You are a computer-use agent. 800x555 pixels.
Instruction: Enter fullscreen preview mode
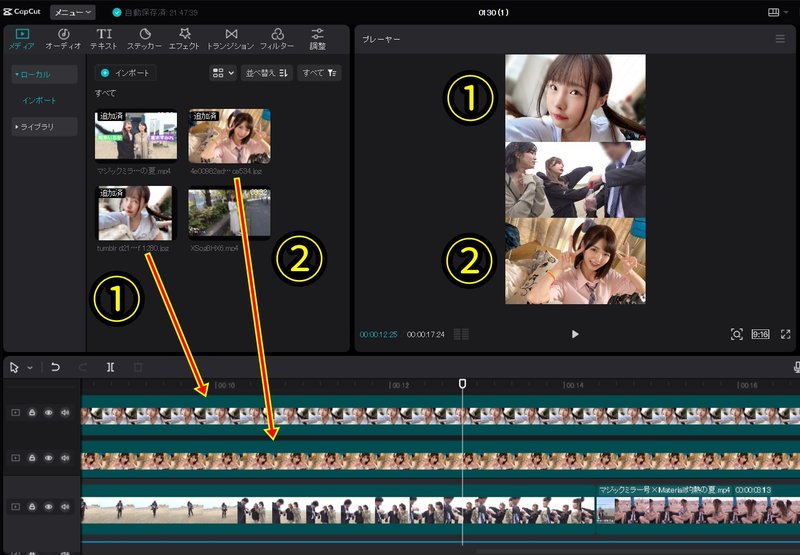point(785,334)
